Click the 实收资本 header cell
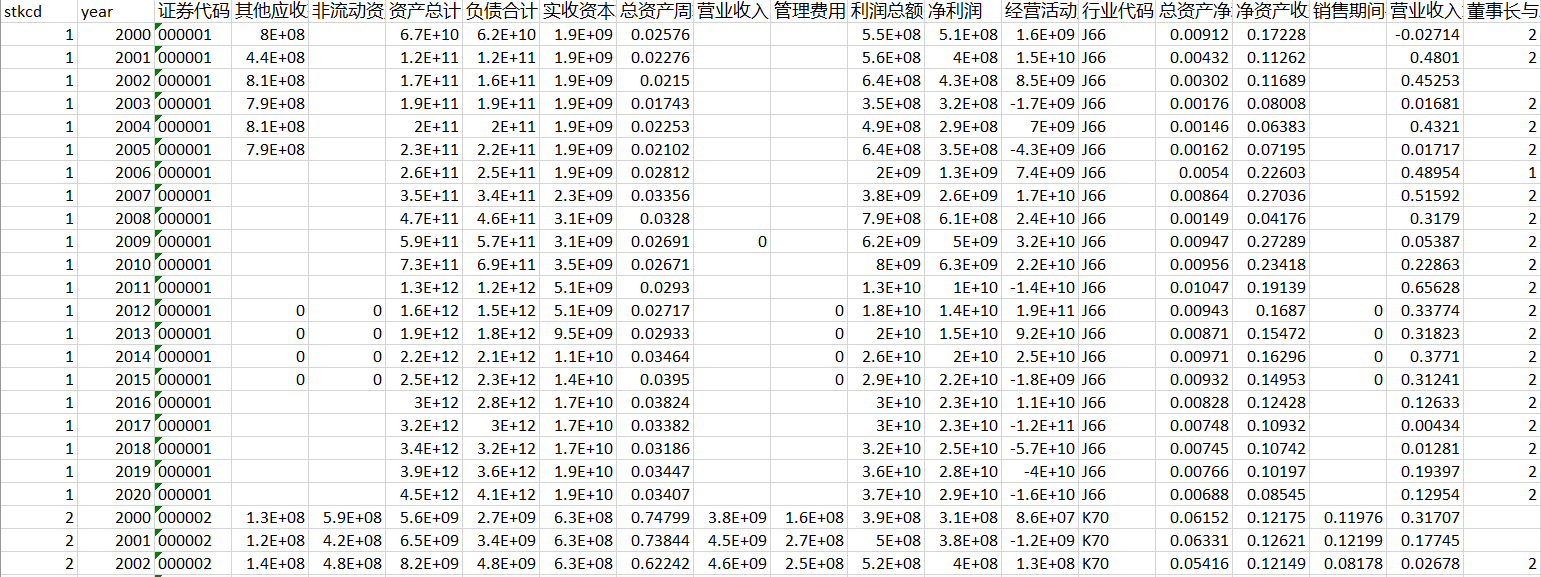 point(578,12)
